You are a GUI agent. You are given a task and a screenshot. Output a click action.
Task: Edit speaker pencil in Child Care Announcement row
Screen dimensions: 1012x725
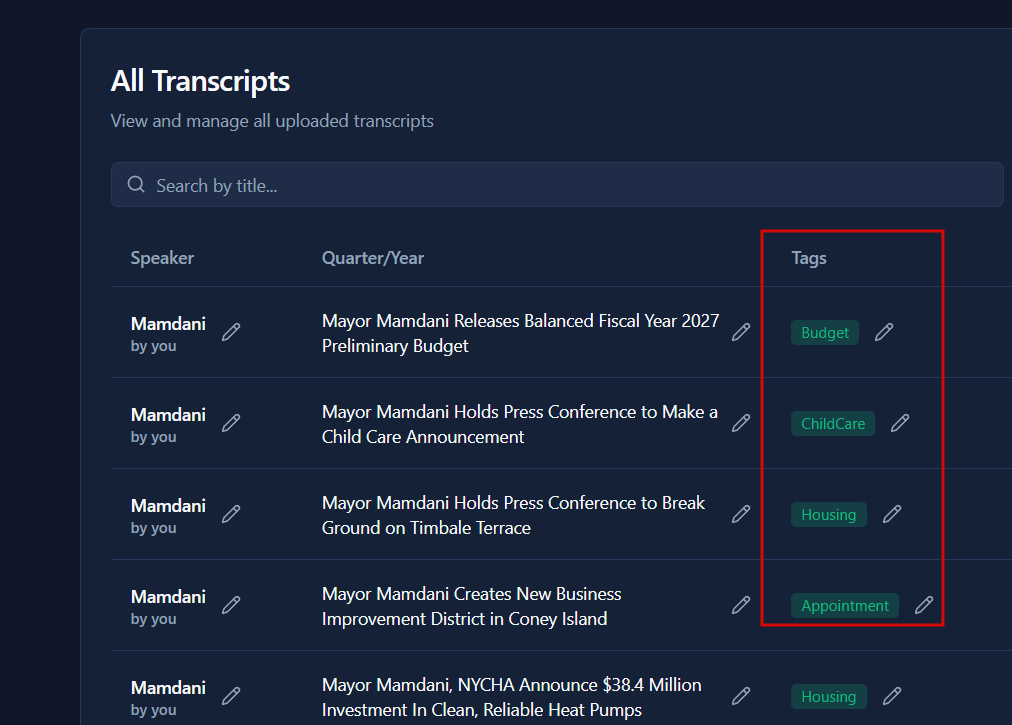click(231, 423)
